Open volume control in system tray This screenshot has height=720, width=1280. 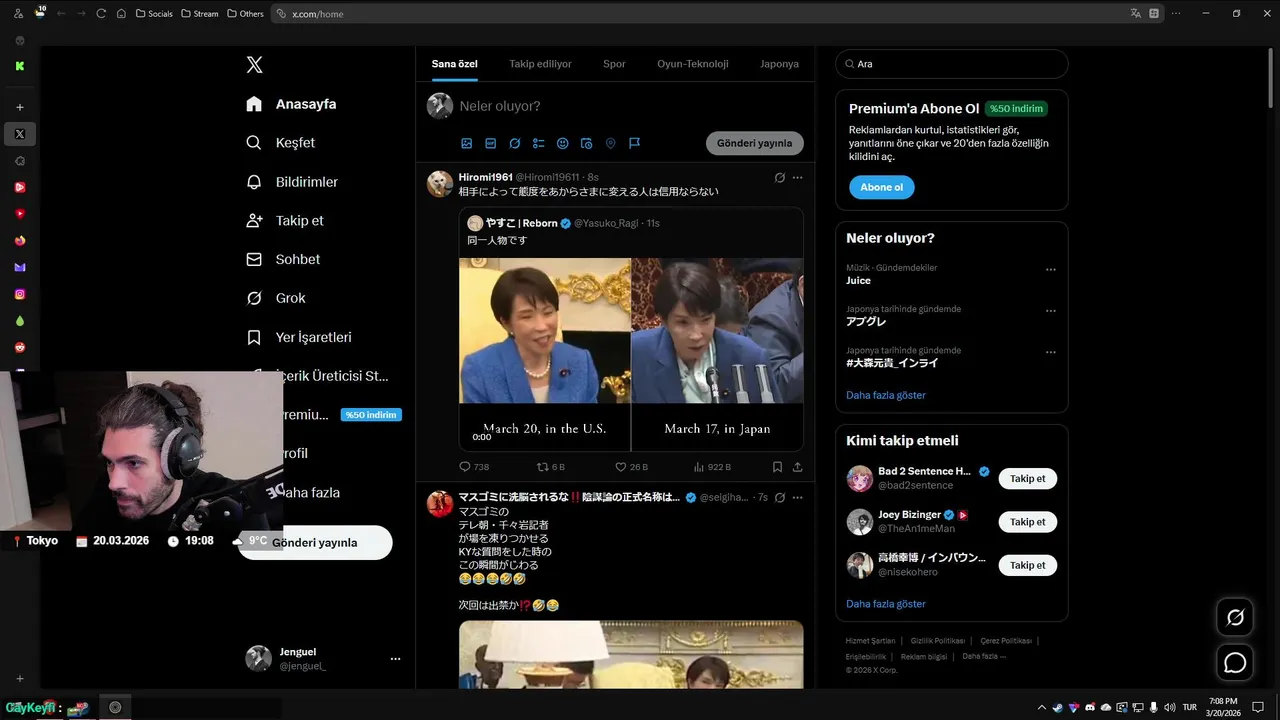[1170, 707]
